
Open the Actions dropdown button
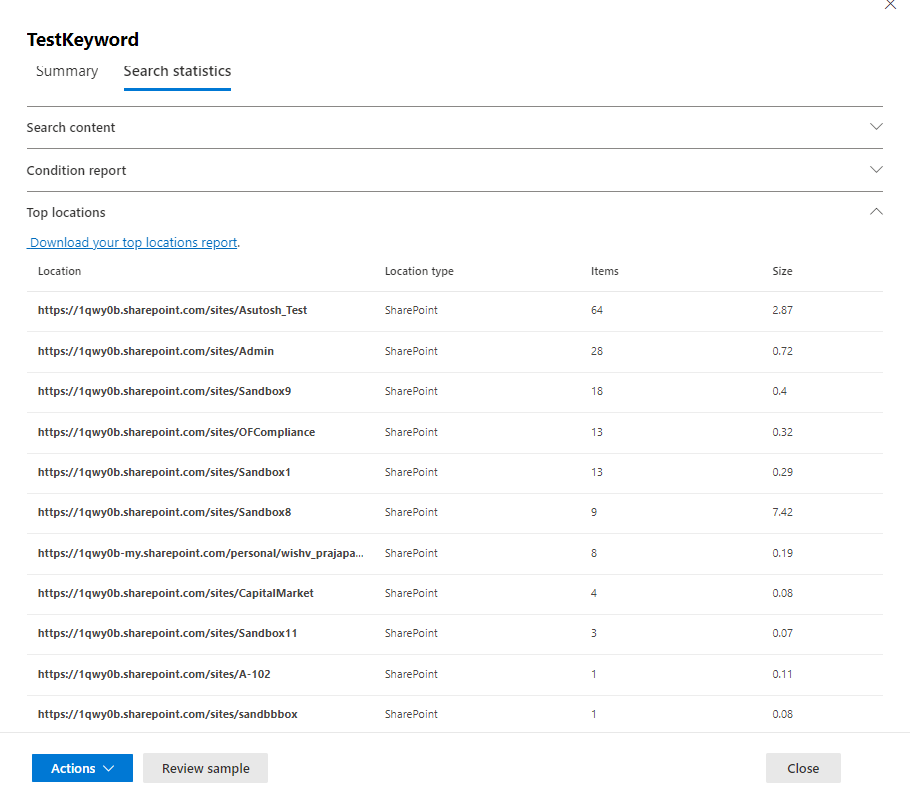(82, 768)
